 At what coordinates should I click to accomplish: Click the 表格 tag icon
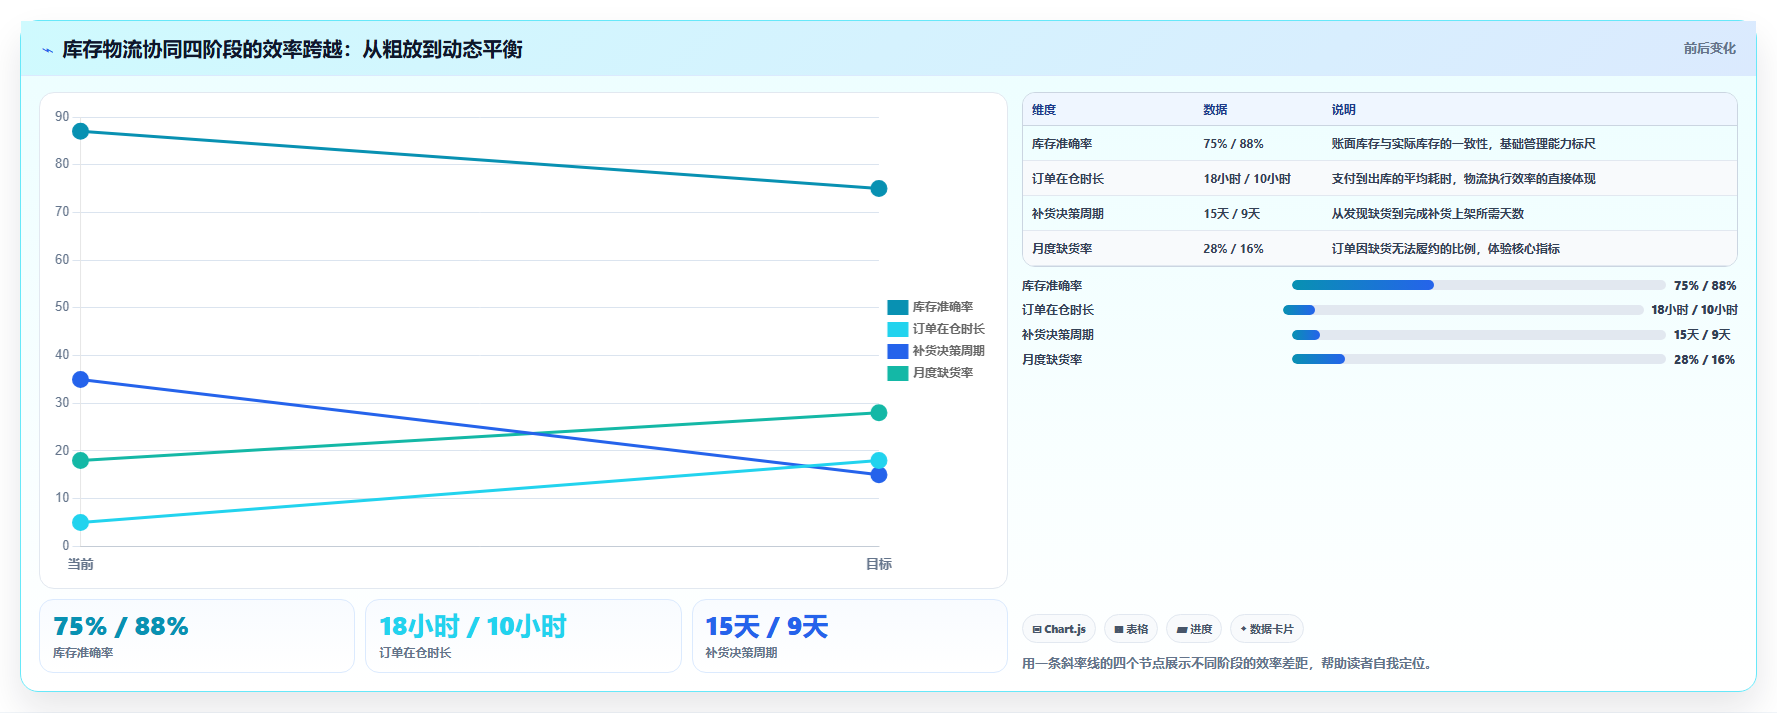pyautogui.click(x=1119, y=630)
